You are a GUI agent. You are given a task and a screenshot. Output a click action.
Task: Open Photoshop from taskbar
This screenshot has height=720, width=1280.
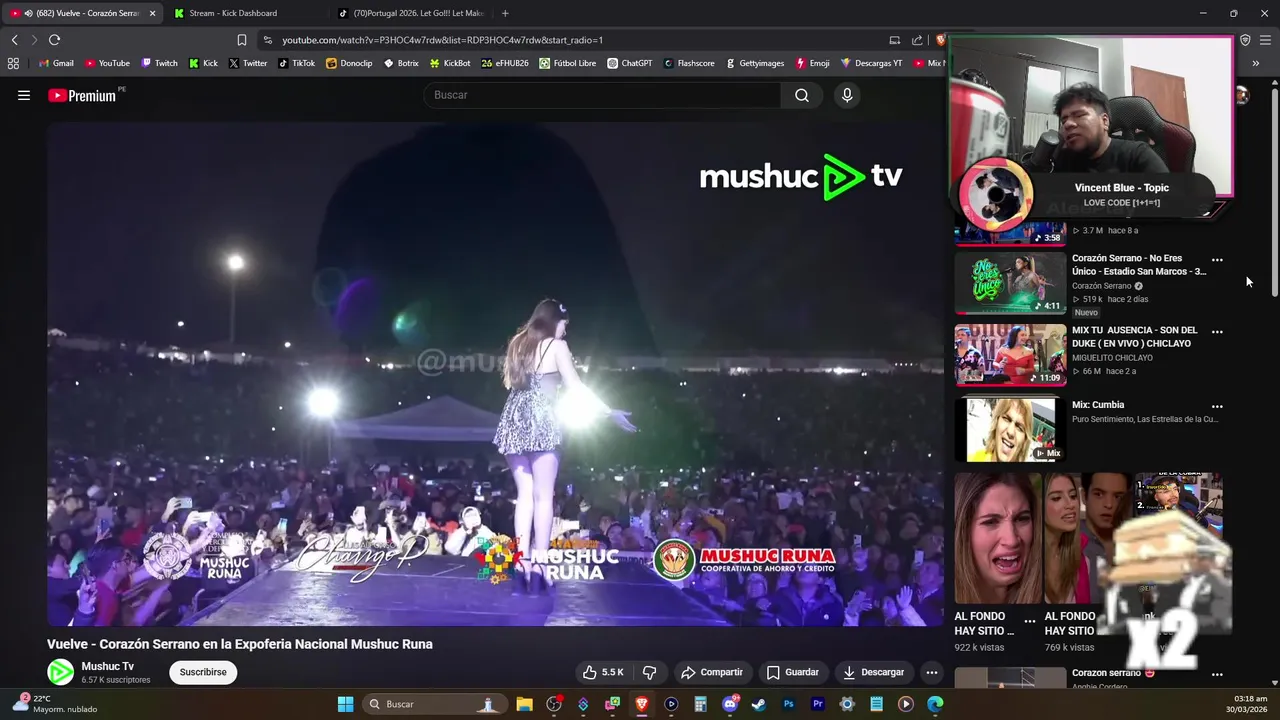pos(789,704)
